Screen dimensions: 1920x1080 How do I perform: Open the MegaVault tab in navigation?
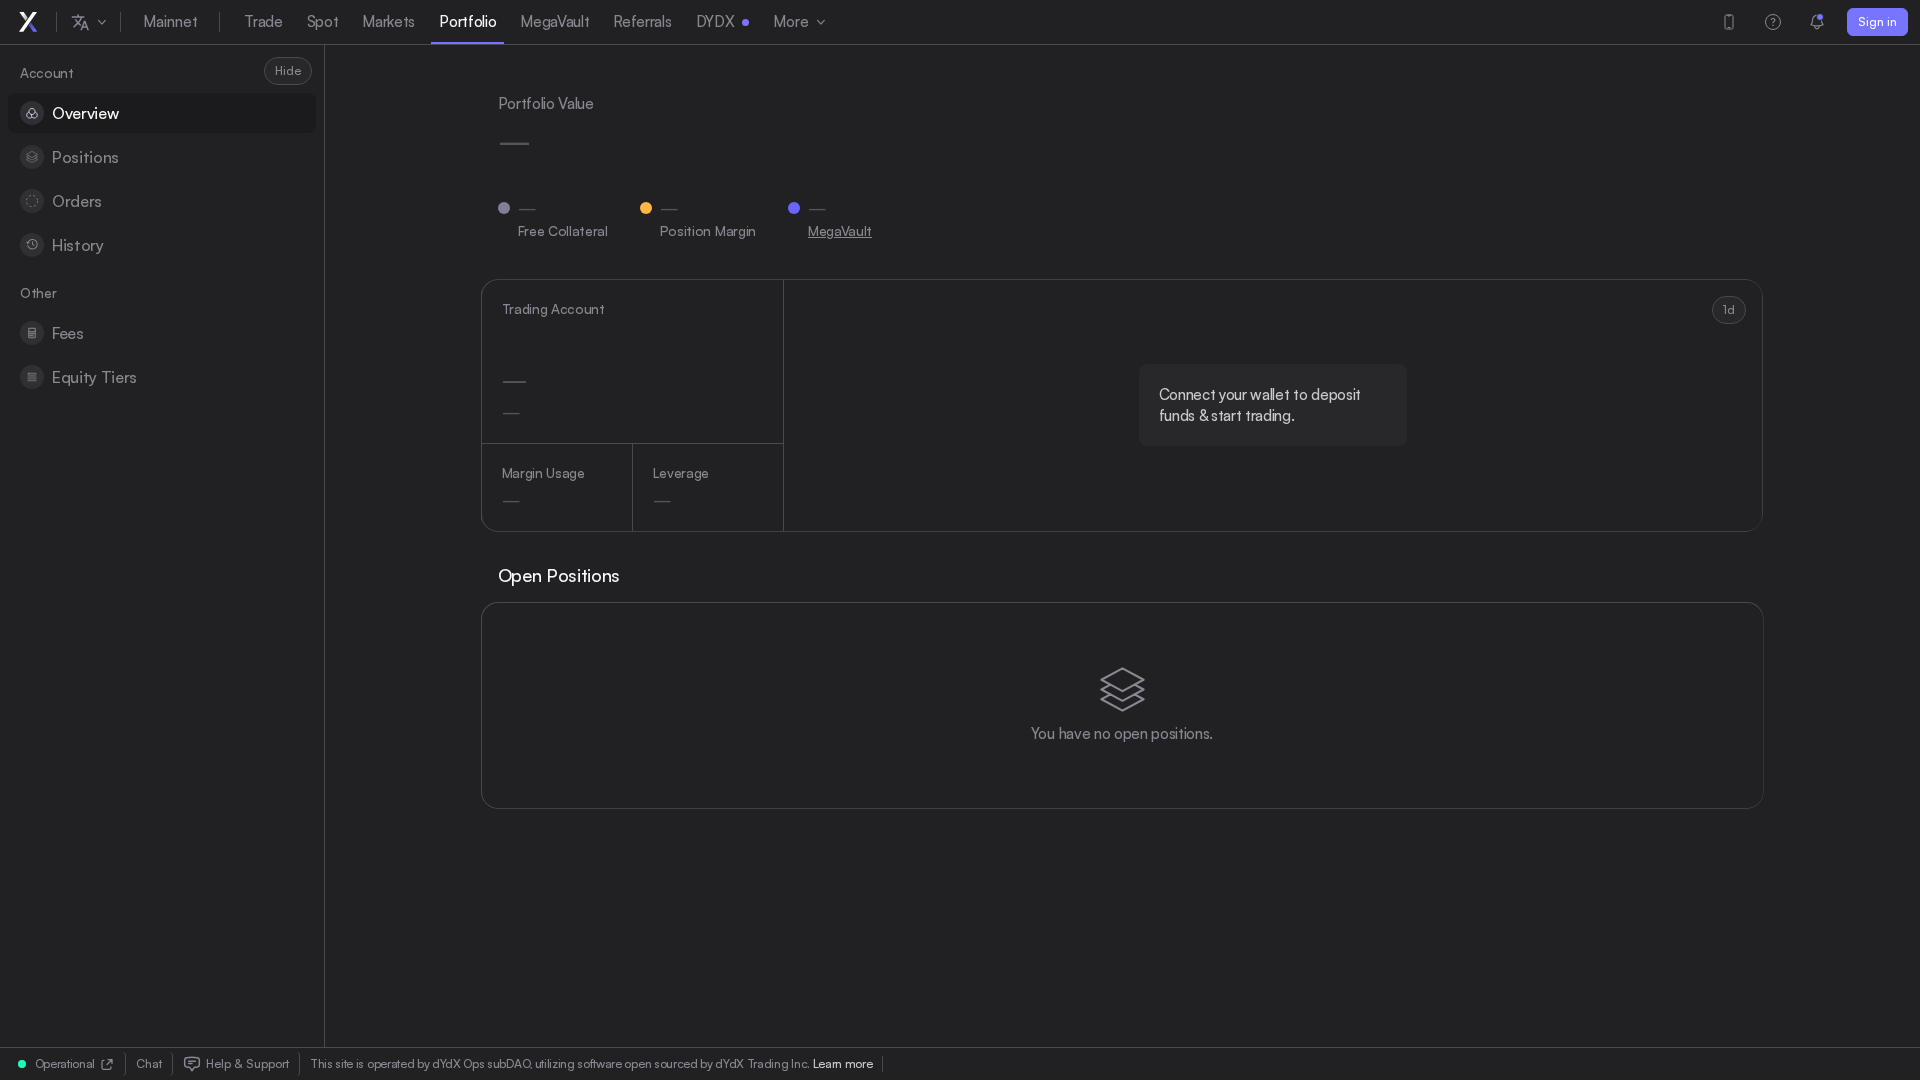click(555, 22)
